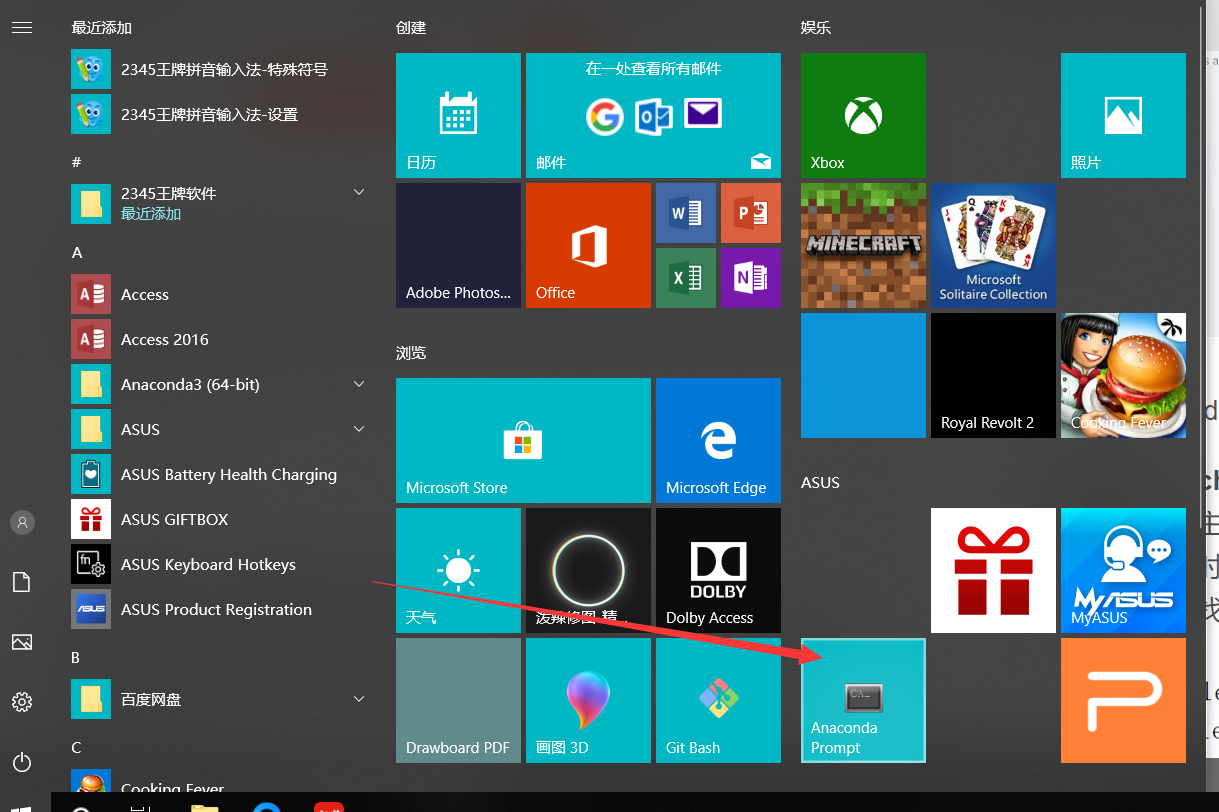Open the Xbox tile
The image size is (1219, 812).
point(863,115)
